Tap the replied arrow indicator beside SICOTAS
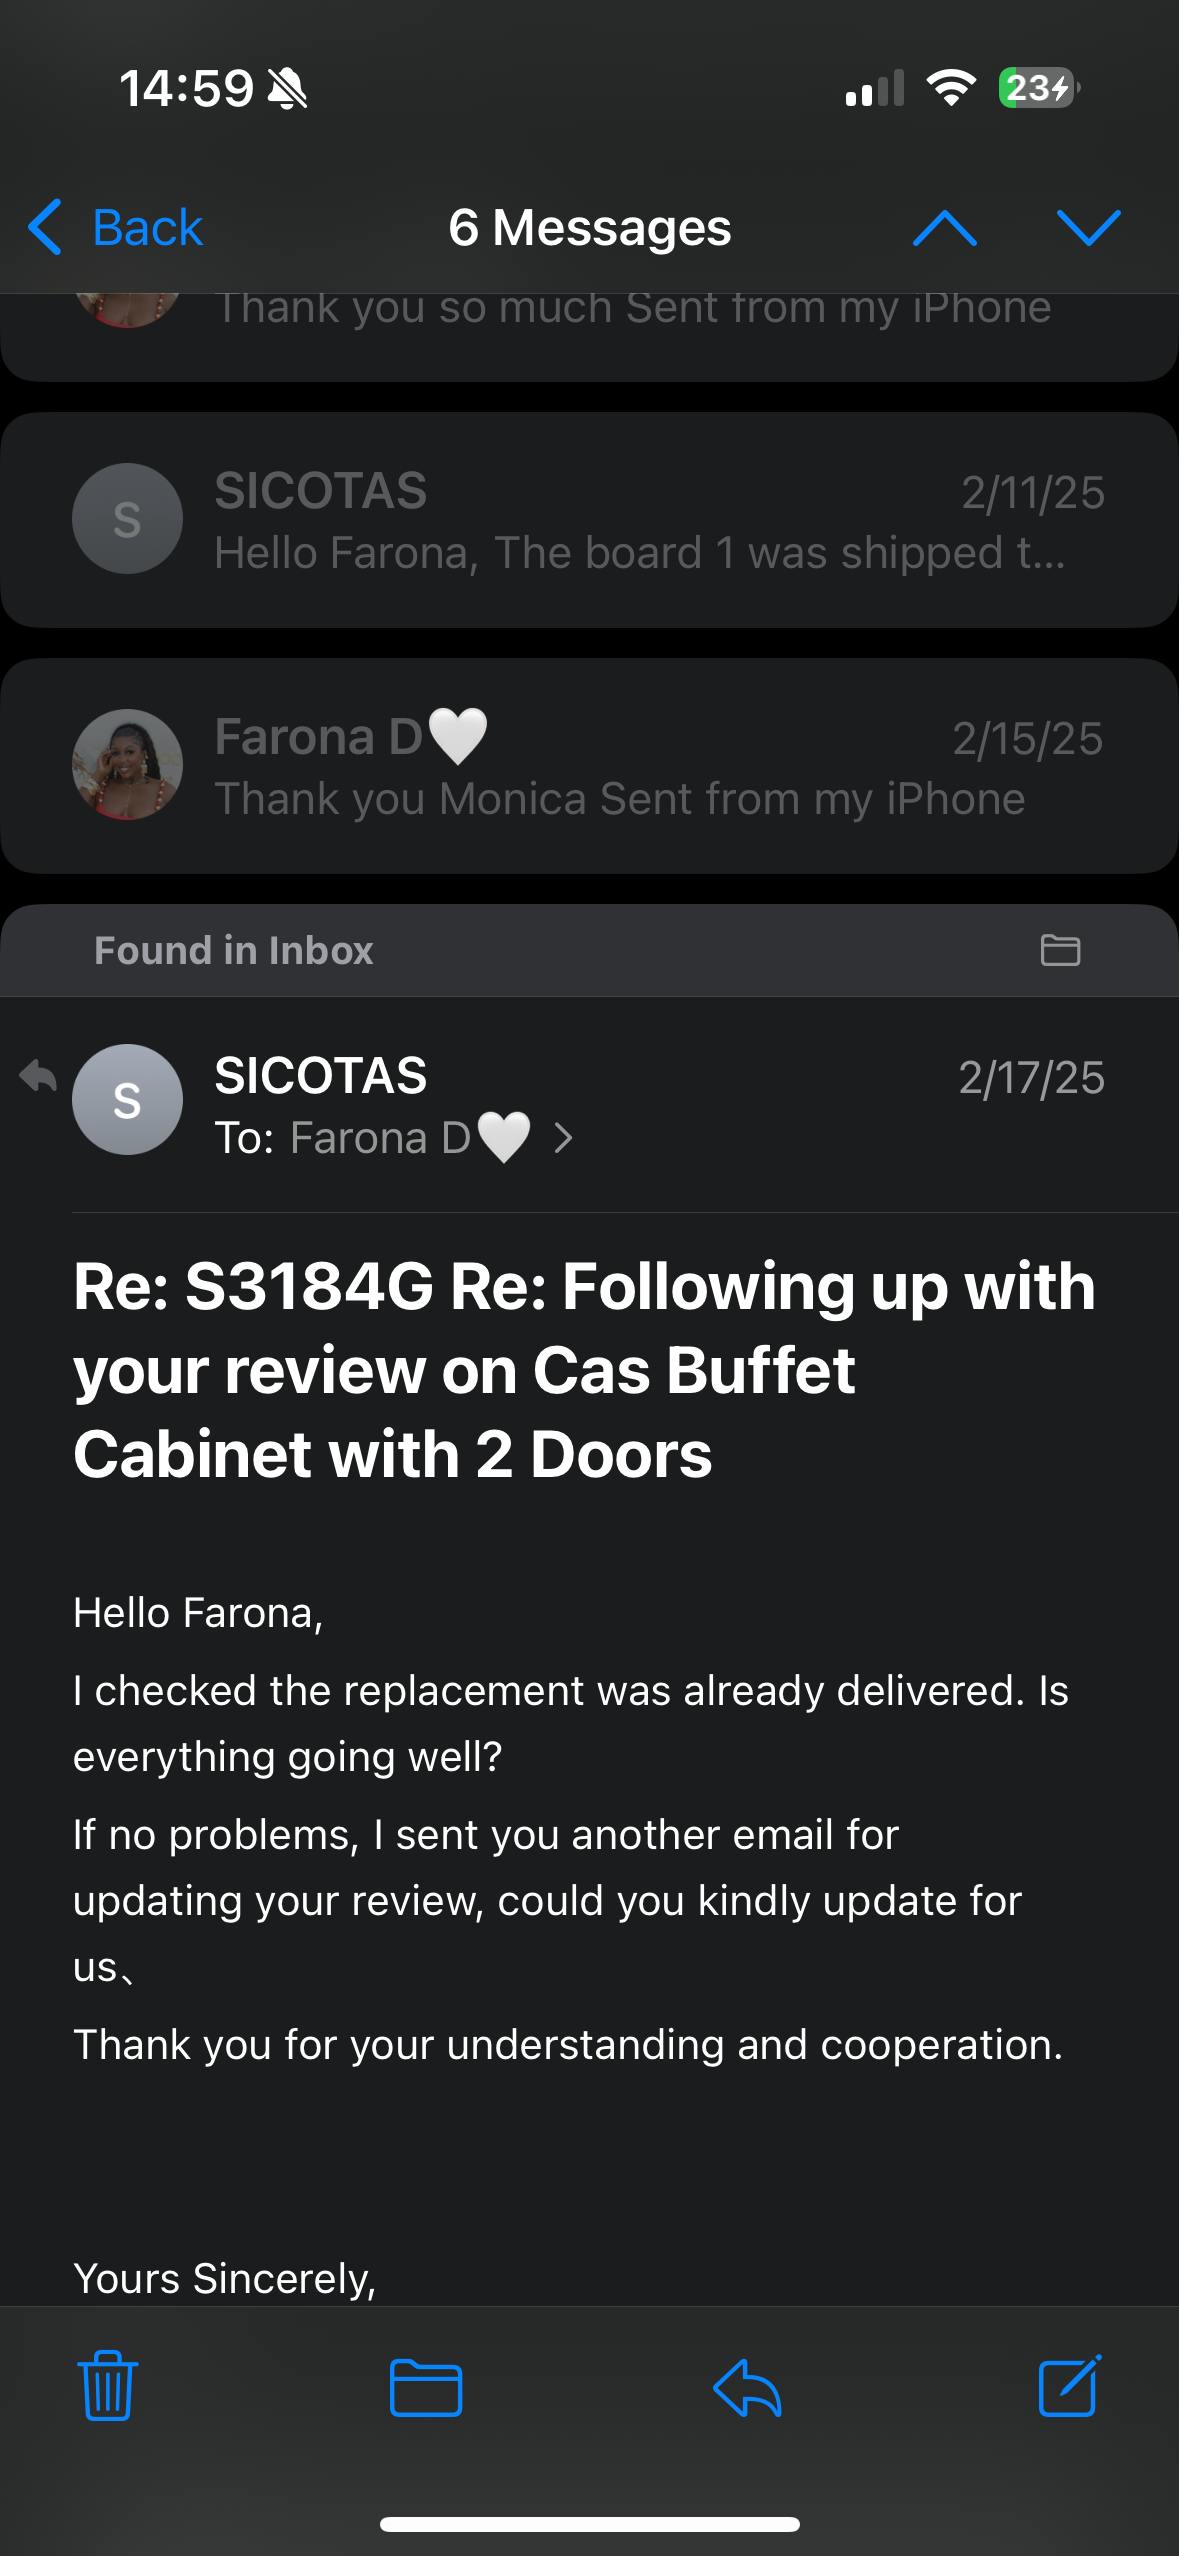Image resolution: width=1179 pixels, height=2556 pixels. click(x=38, y=1077)
